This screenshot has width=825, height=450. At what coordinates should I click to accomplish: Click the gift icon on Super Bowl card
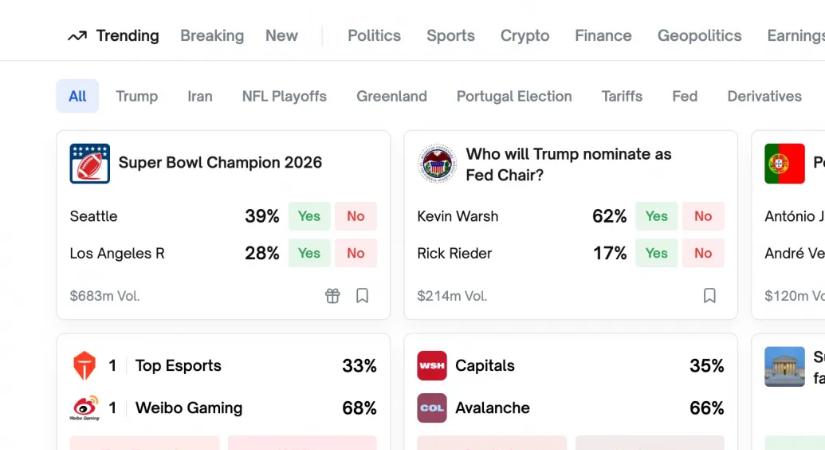[x=333, y=296]
